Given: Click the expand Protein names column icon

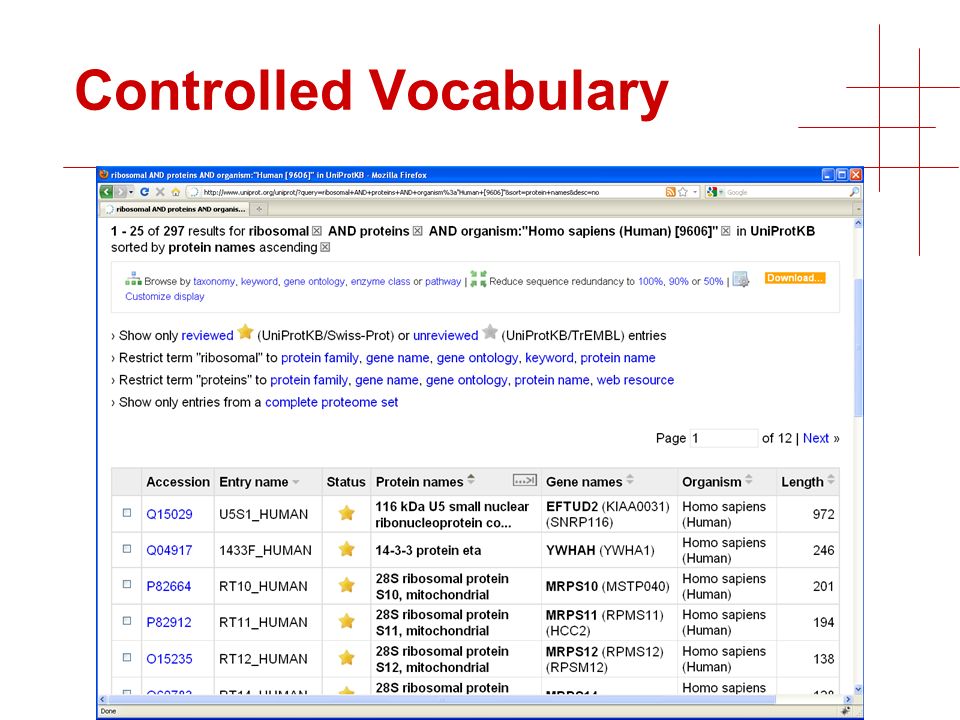Looking at the screenshot, I should click(x=525, y=480).
